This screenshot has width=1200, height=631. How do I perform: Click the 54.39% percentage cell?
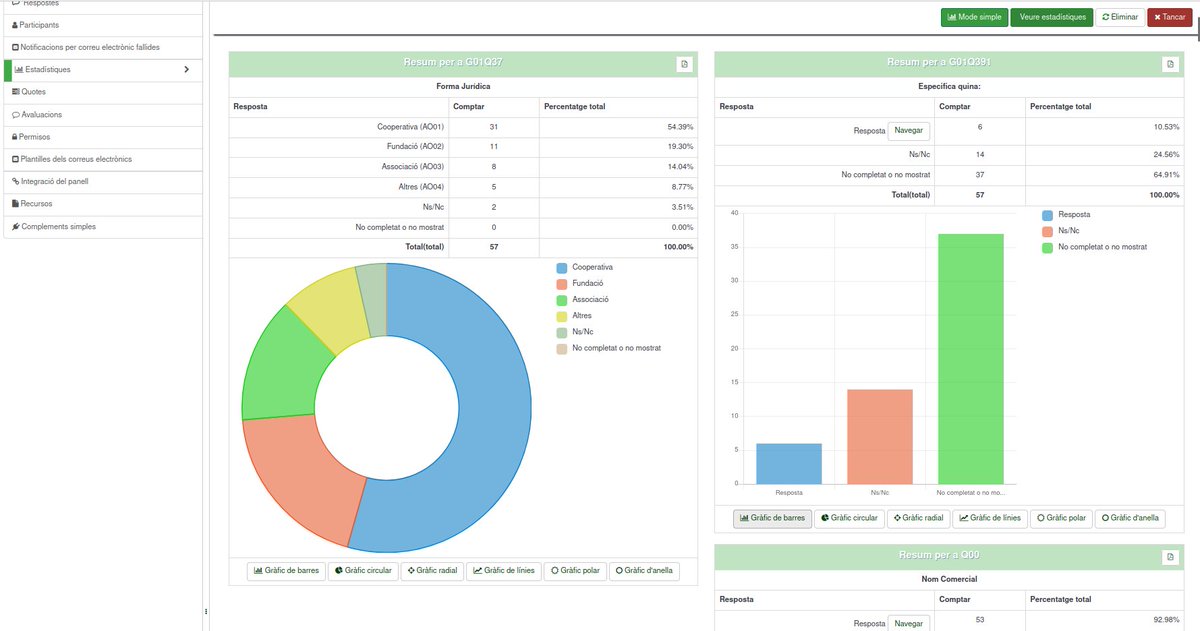[x=618, y=127]
